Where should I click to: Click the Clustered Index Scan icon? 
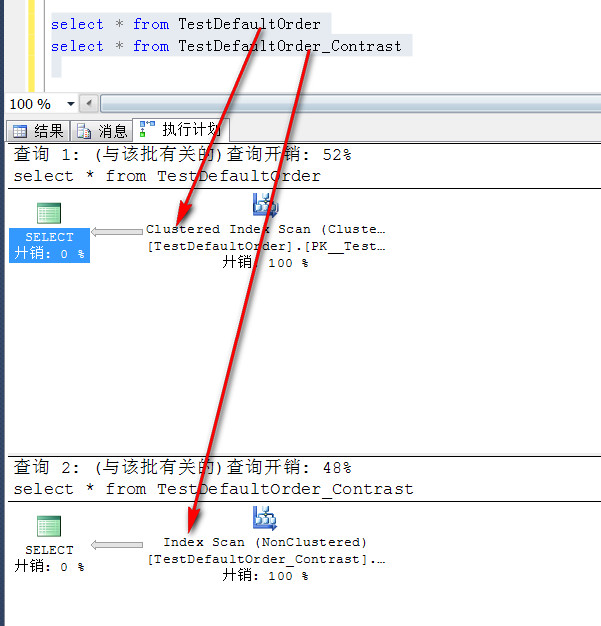pos(265,205)
